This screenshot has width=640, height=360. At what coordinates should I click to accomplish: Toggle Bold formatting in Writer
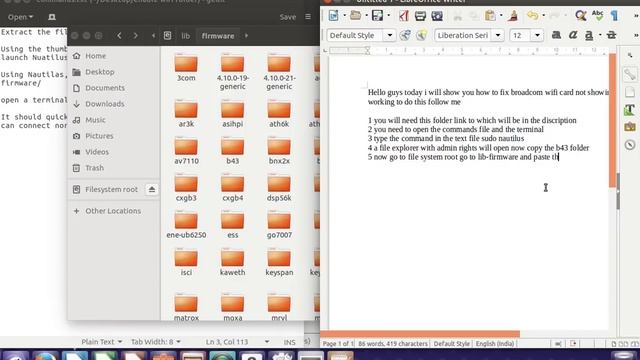click(556, 35)
